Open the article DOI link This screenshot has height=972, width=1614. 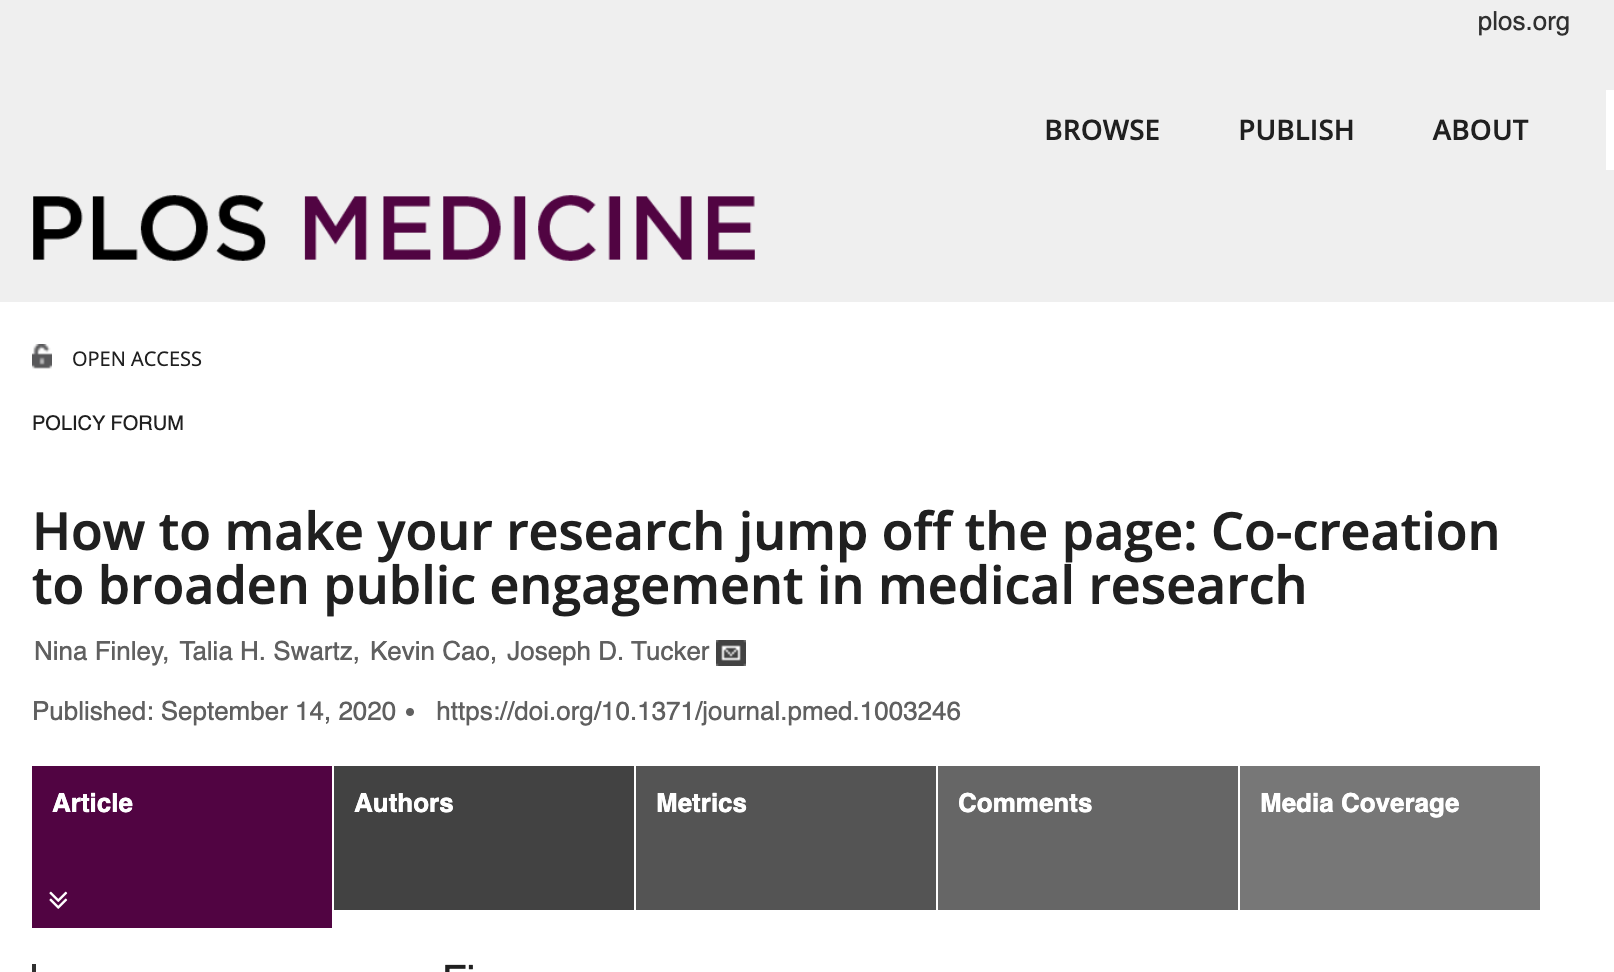pyautogui.click(x=698, y=711)
